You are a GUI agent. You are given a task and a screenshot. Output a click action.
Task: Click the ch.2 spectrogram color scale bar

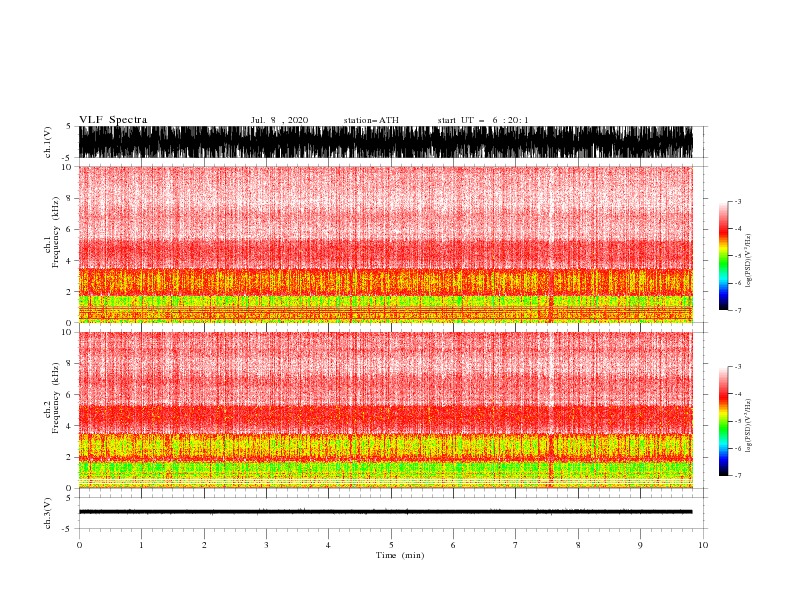[724, 421]
